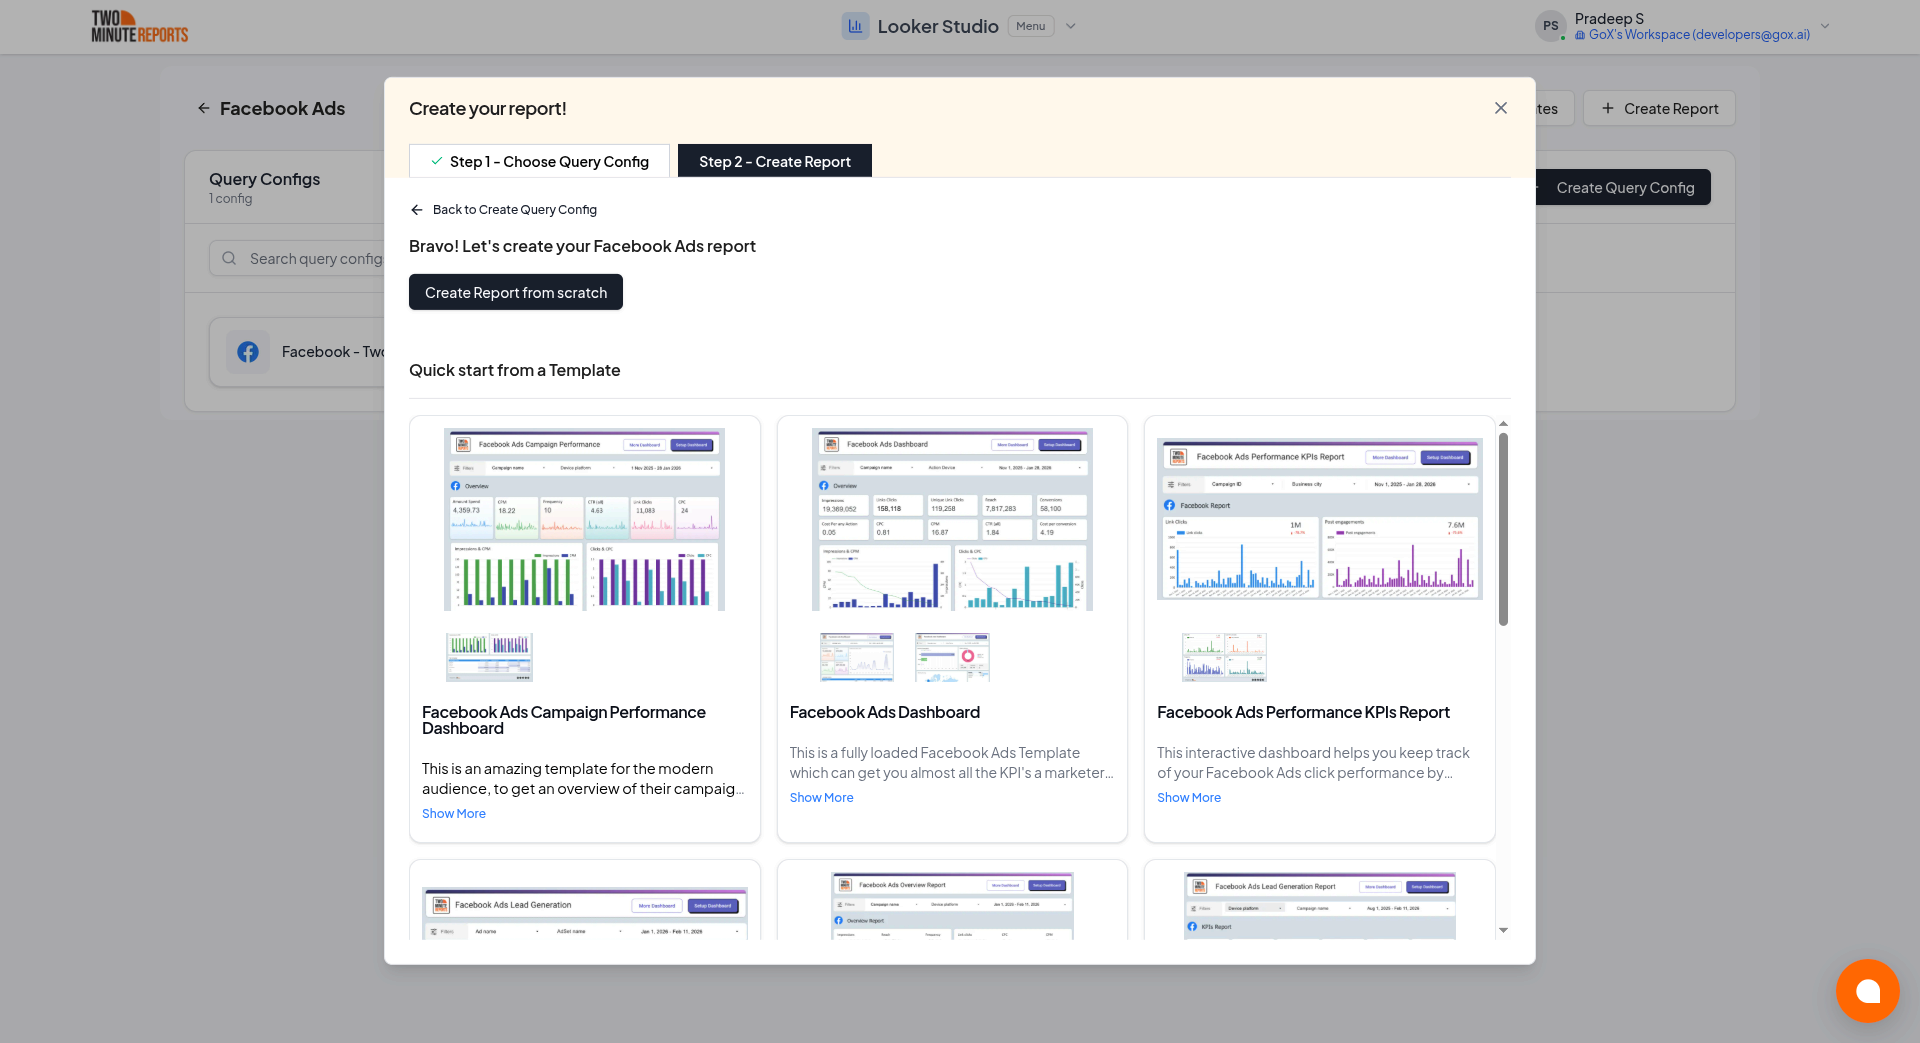Viewport: 1920px width, 1043px height.
Task: Click the search magnifier in Search query configs
Action: 230,258
